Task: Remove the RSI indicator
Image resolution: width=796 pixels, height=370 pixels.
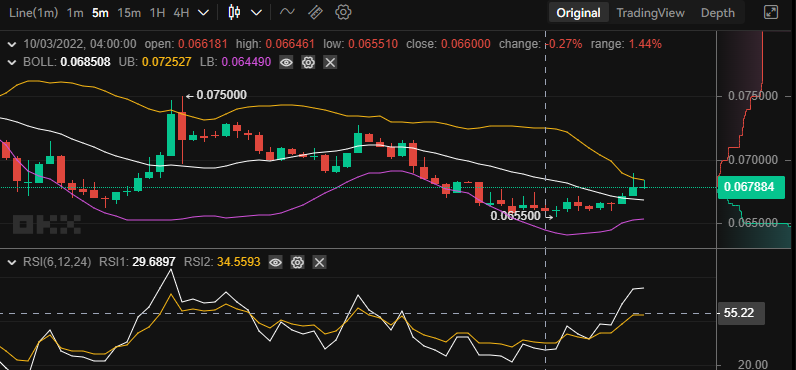Action: (x=319, y=262)
